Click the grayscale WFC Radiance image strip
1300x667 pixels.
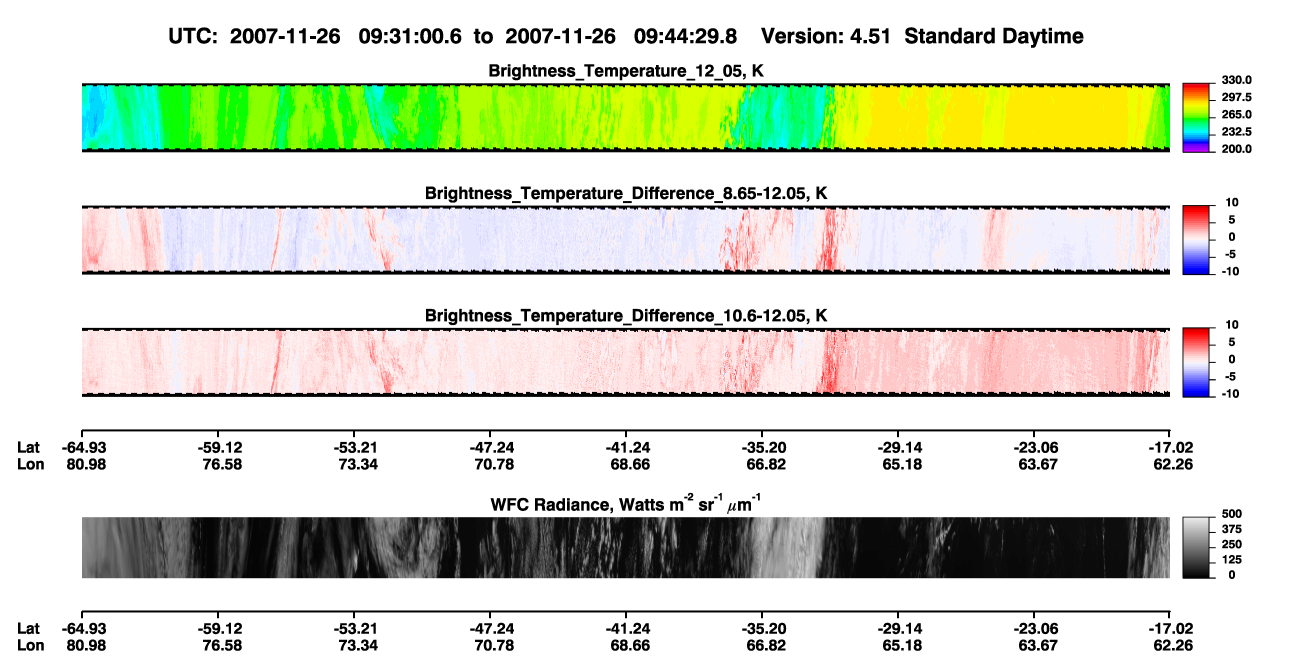tap(625, 547)
